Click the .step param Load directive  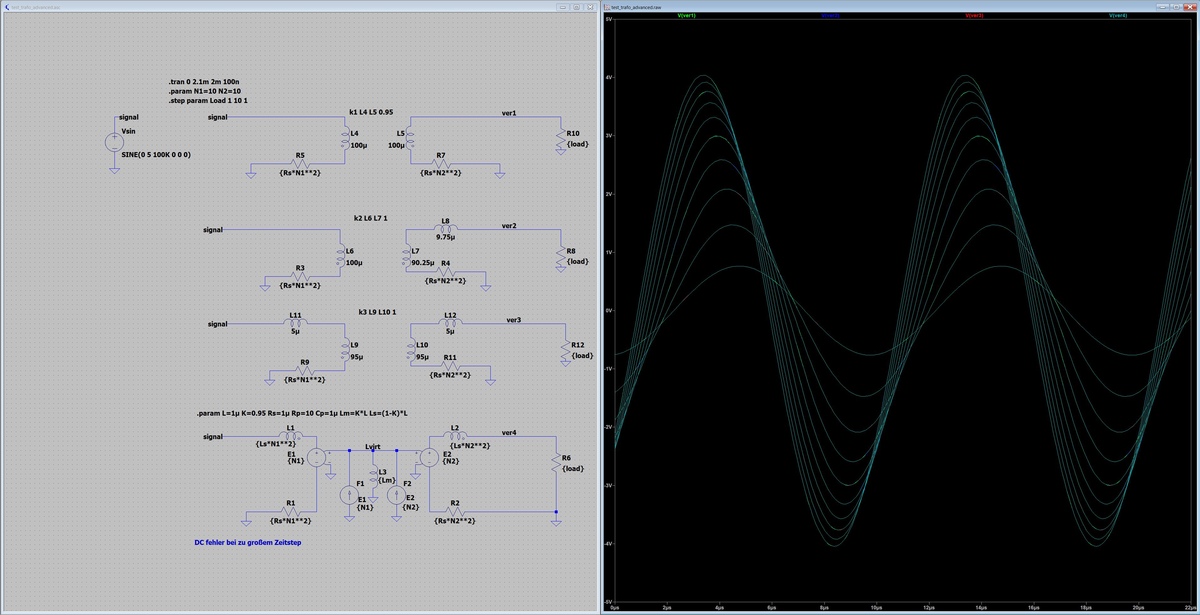[209, 101]
